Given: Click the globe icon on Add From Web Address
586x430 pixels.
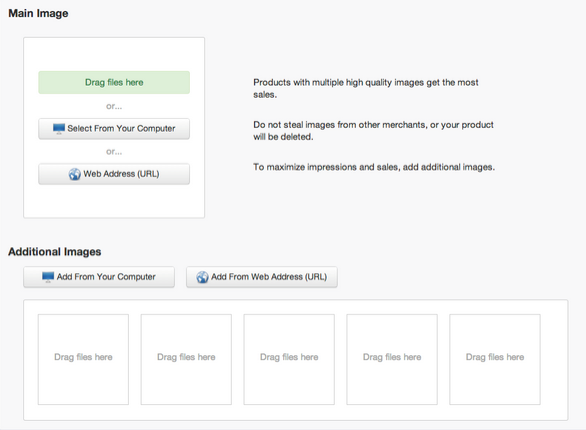Looking at the screenshot, I should [202, 277].
